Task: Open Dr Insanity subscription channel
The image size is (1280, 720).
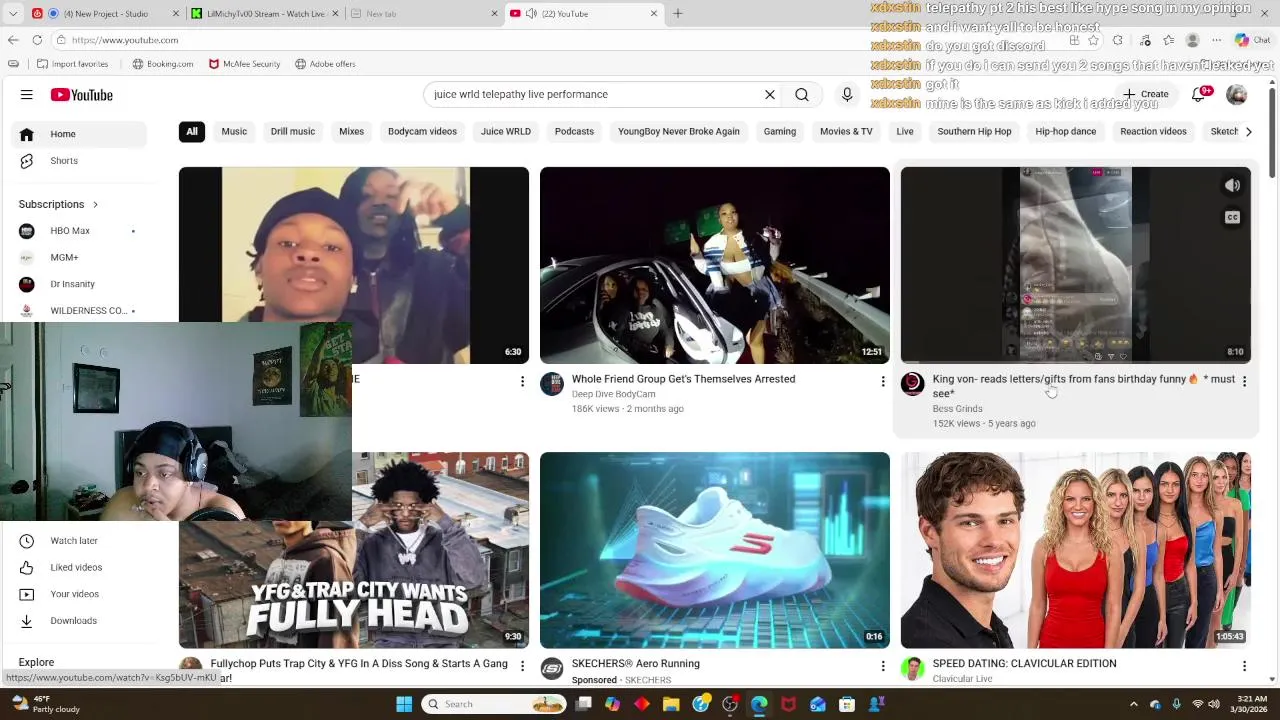Action: click(80, 284)
